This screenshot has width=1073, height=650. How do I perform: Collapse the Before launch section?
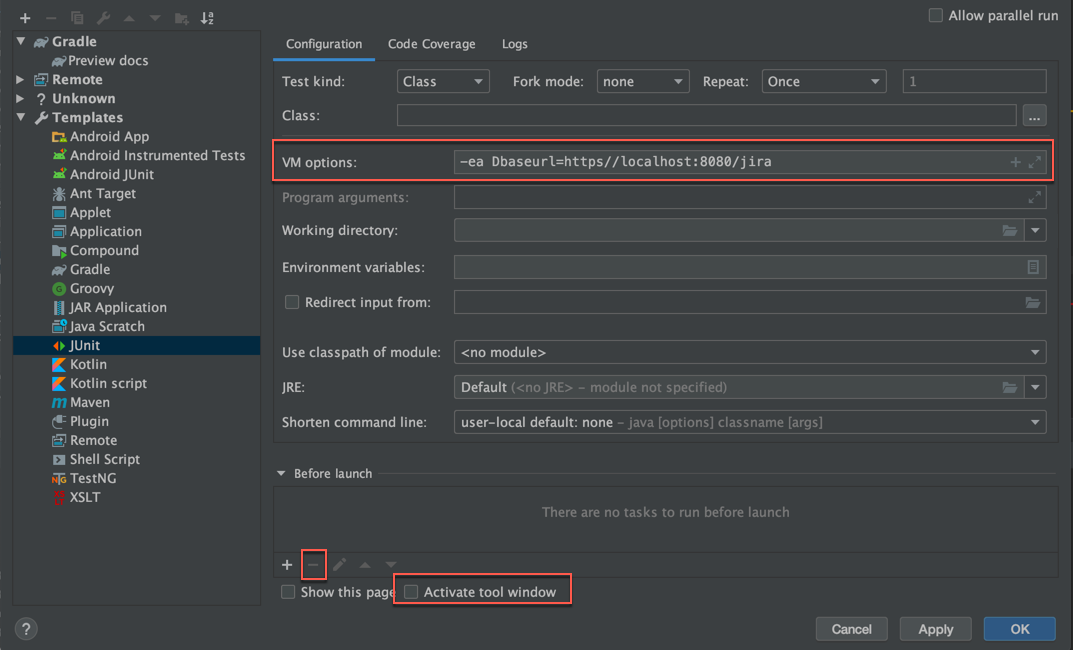pos(281,473)
